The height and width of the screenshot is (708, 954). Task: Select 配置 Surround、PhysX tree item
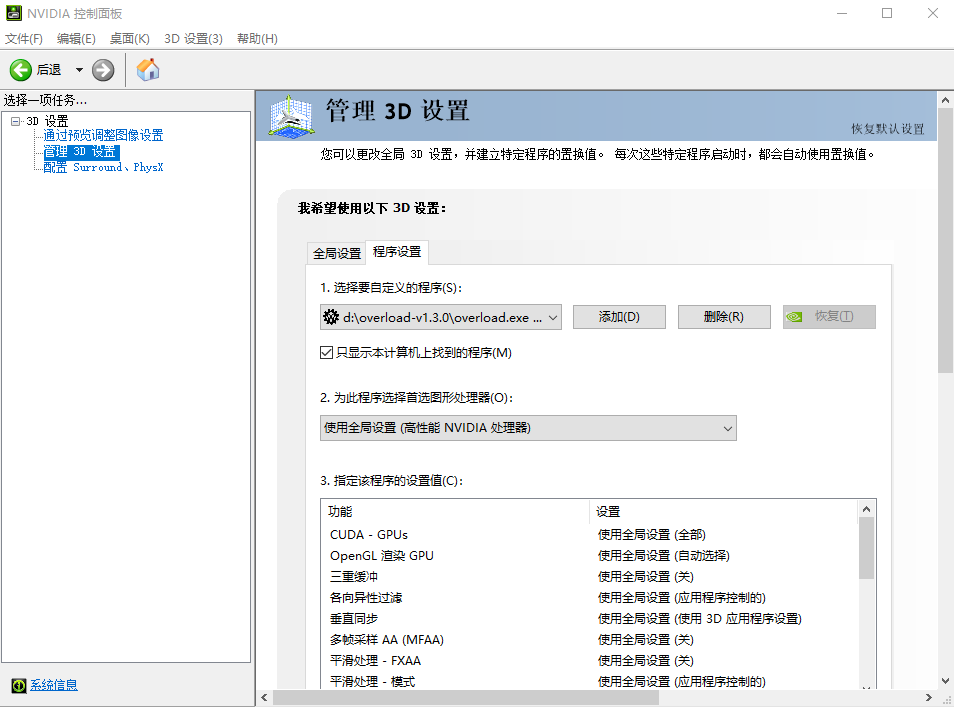click(x=103, y=167)
